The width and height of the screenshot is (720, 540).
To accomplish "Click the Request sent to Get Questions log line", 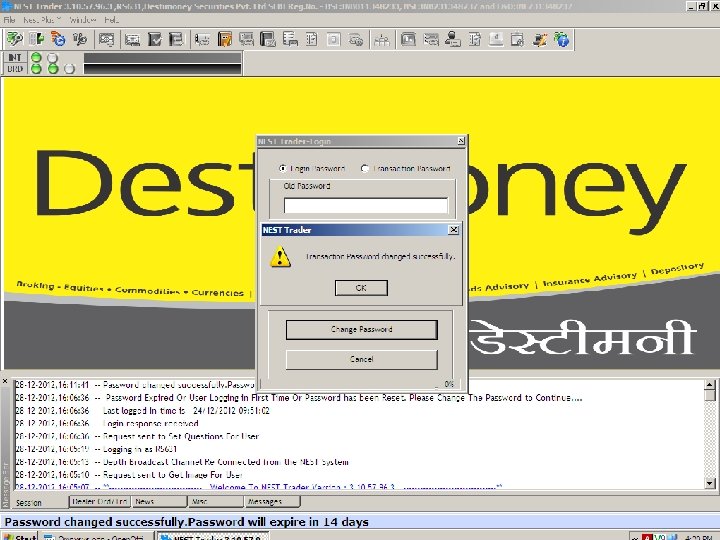I will pos(137,436).
